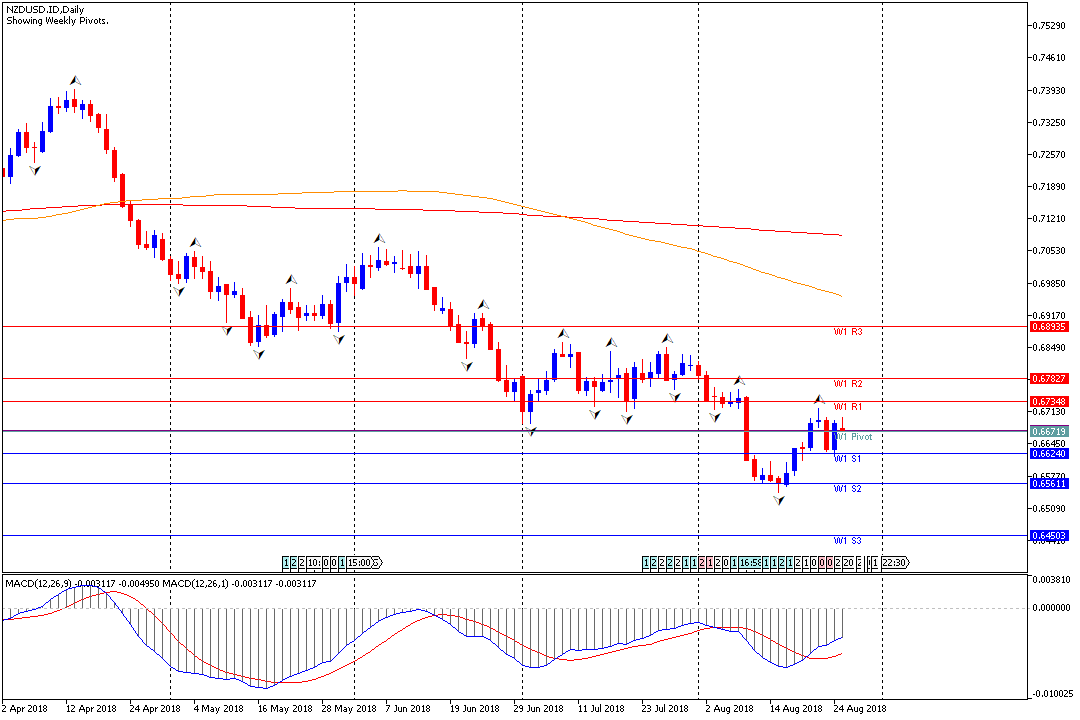1080x720 pixels.
Task: Select the W1 R2 resistance label
Action: pos(848,384)
